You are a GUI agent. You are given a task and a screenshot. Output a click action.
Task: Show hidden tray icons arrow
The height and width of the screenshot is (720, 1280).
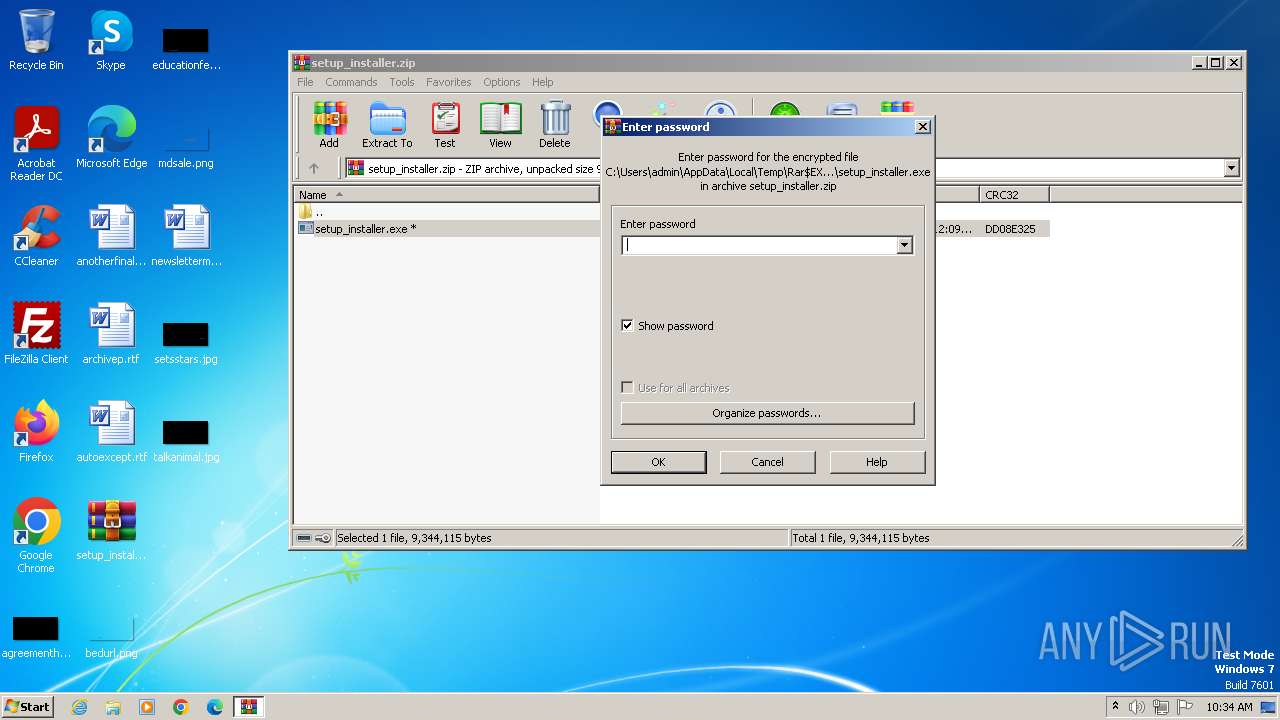click(x=1115, y=707)
